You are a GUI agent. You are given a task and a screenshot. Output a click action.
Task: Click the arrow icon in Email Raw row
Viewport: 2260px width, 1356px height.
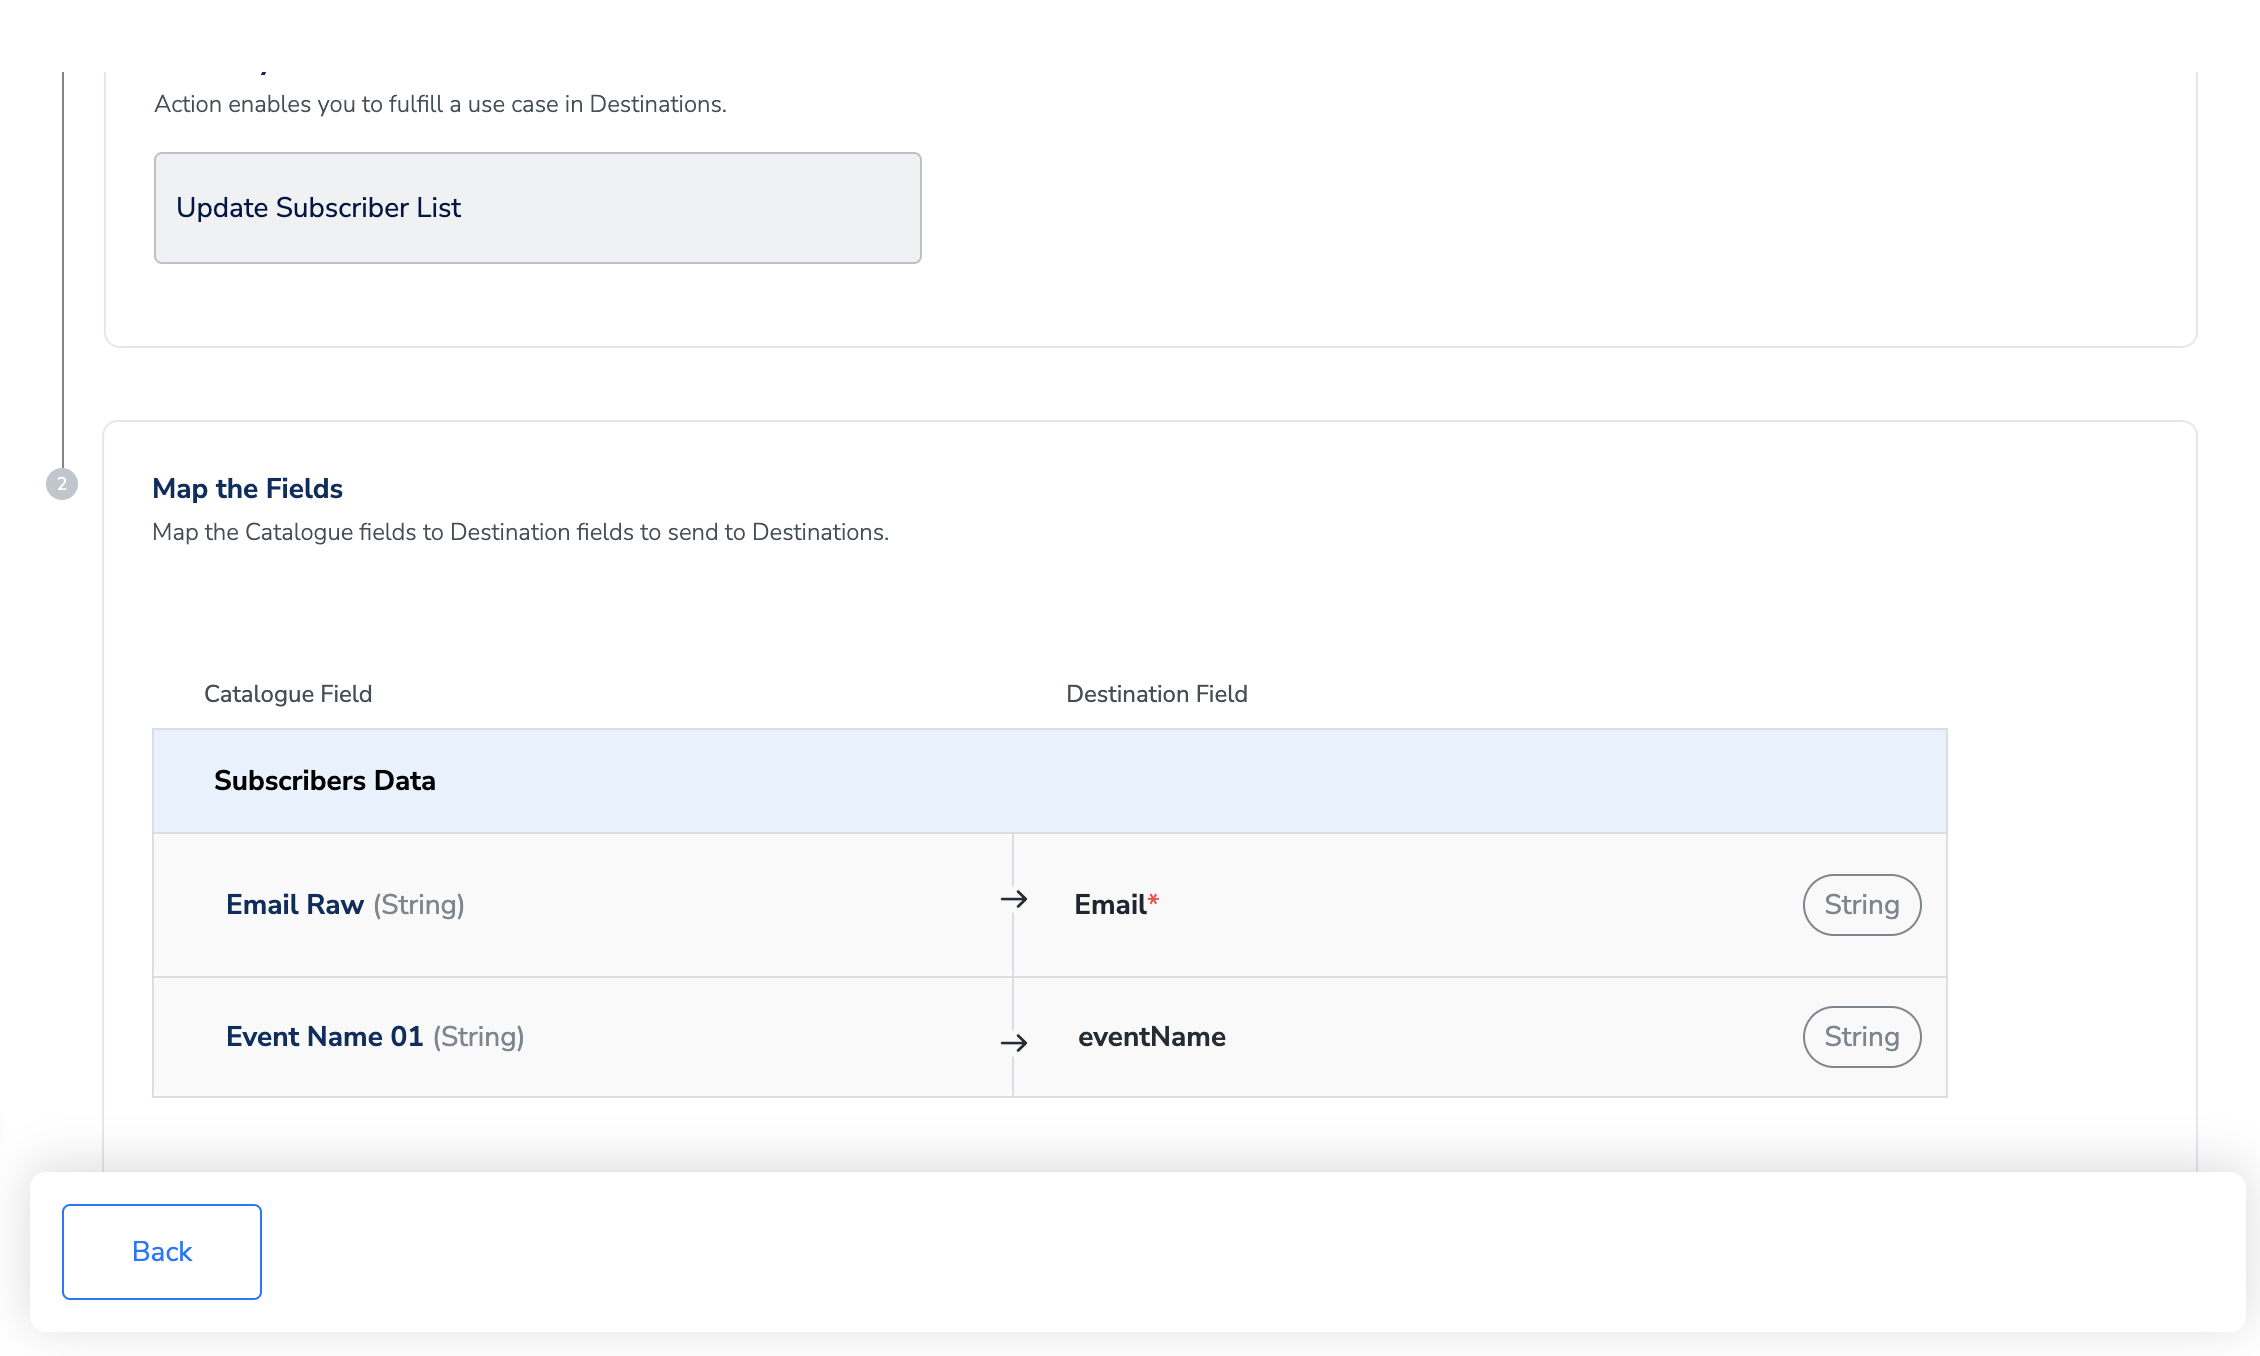pyautogui.click(x=1013, y=899)
